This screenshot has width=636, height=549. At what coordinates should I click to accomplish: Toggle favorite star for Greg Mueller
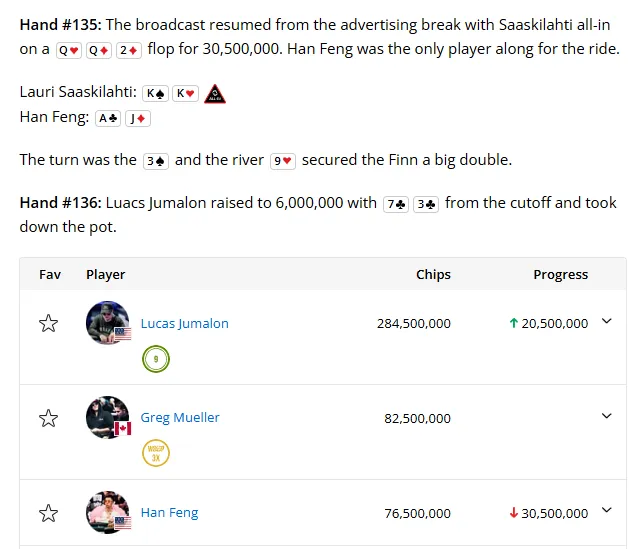click(x=48, y=418)
